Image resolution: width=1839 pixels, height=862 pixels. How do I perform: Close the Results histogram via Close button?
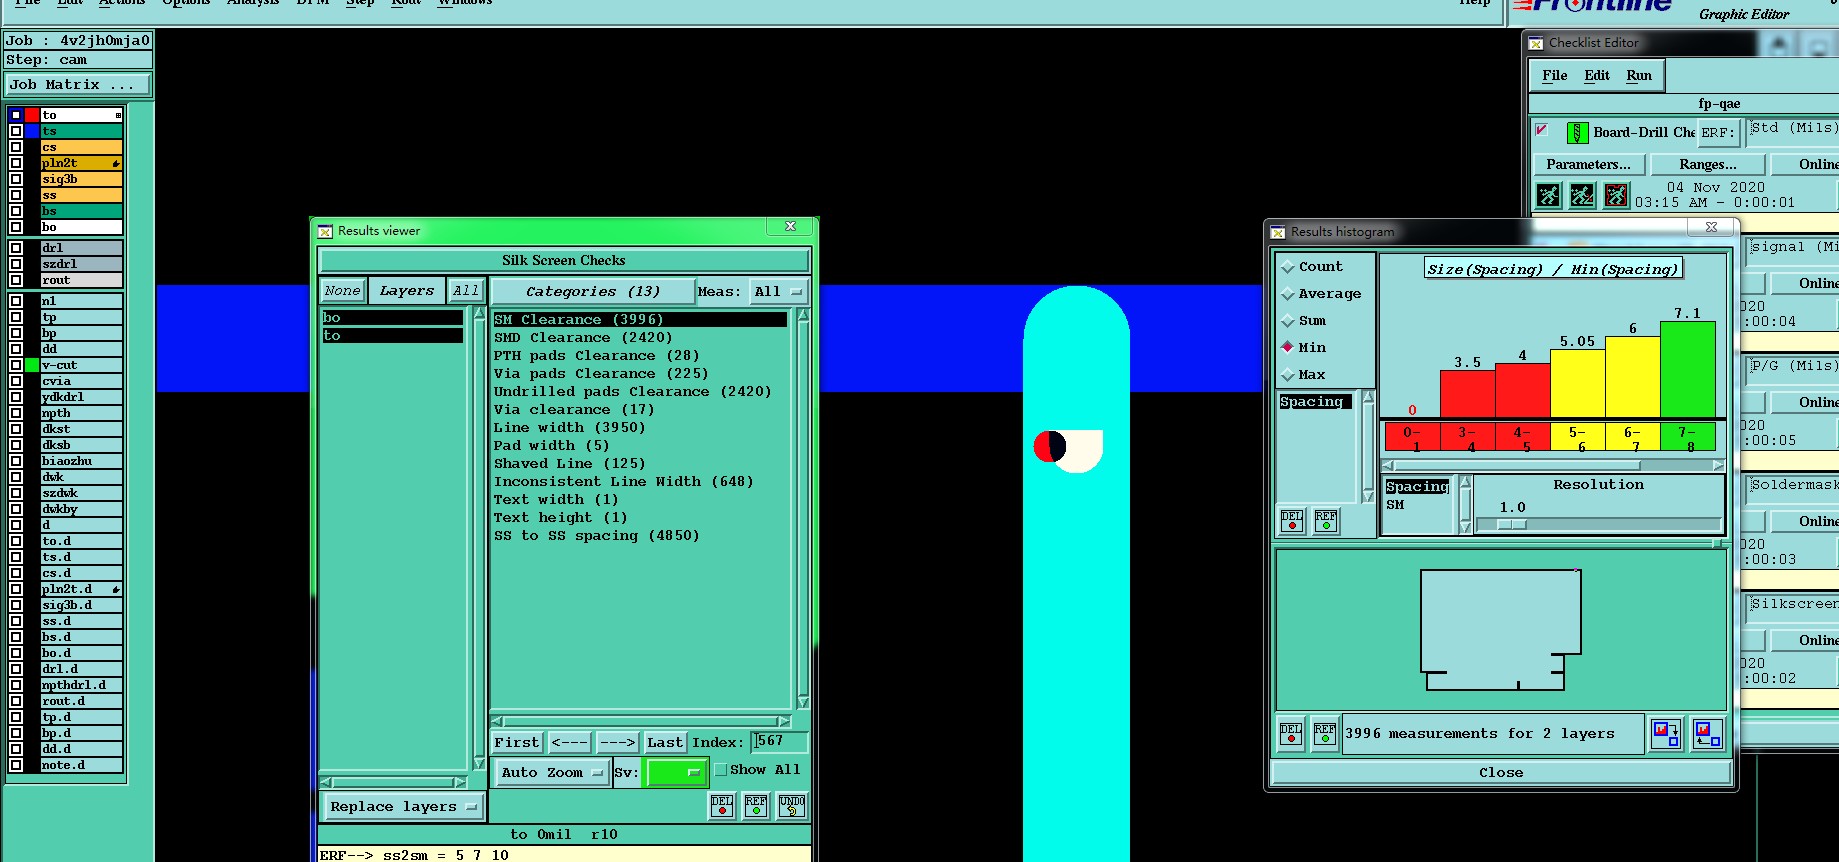(1500, 773)
